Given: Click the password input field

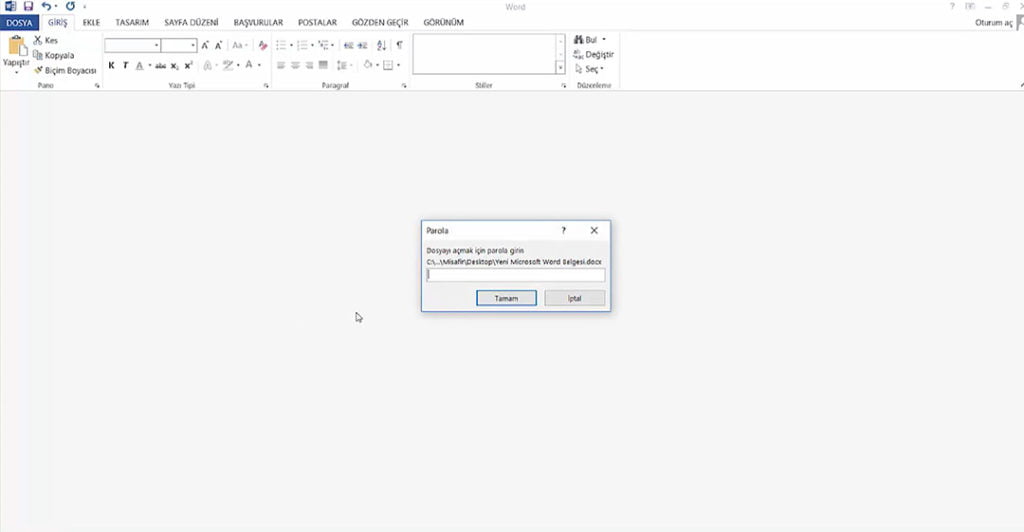Looking at the screenshot, I should [515, 275].
